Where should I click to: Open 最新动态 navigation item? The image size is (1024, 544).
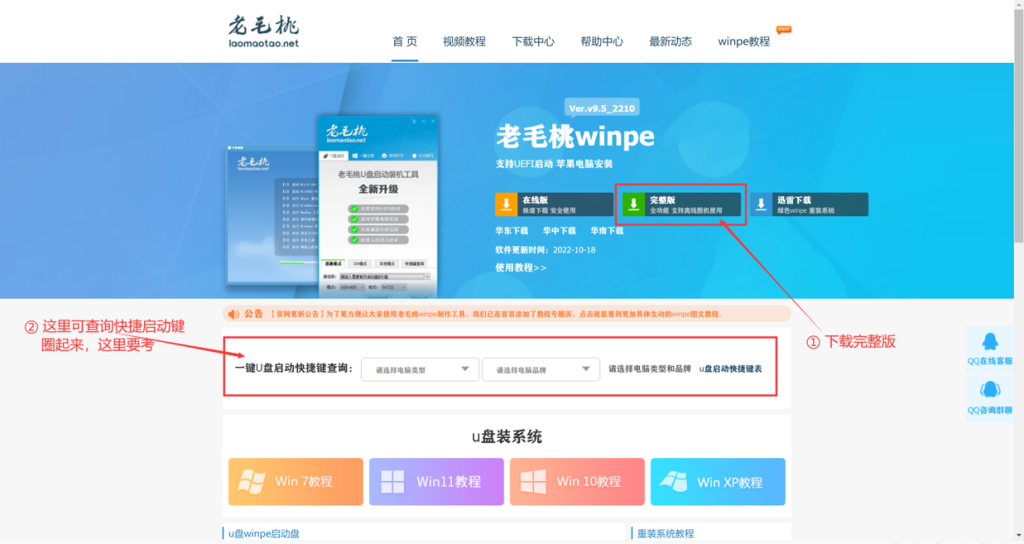tap(670, 42)
